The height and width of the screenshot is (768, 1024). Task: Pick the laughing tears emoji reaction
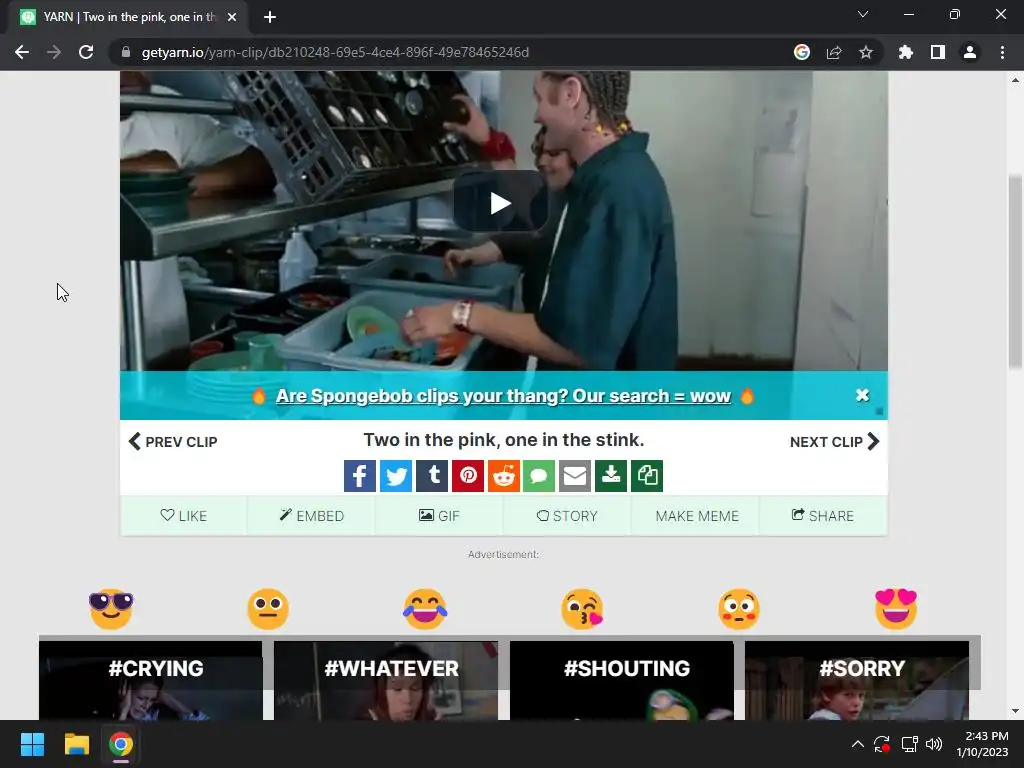pos(425,609)
